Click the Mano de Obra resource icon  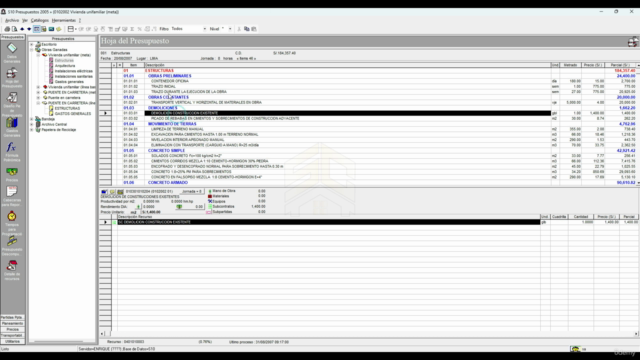pos(210,191)
